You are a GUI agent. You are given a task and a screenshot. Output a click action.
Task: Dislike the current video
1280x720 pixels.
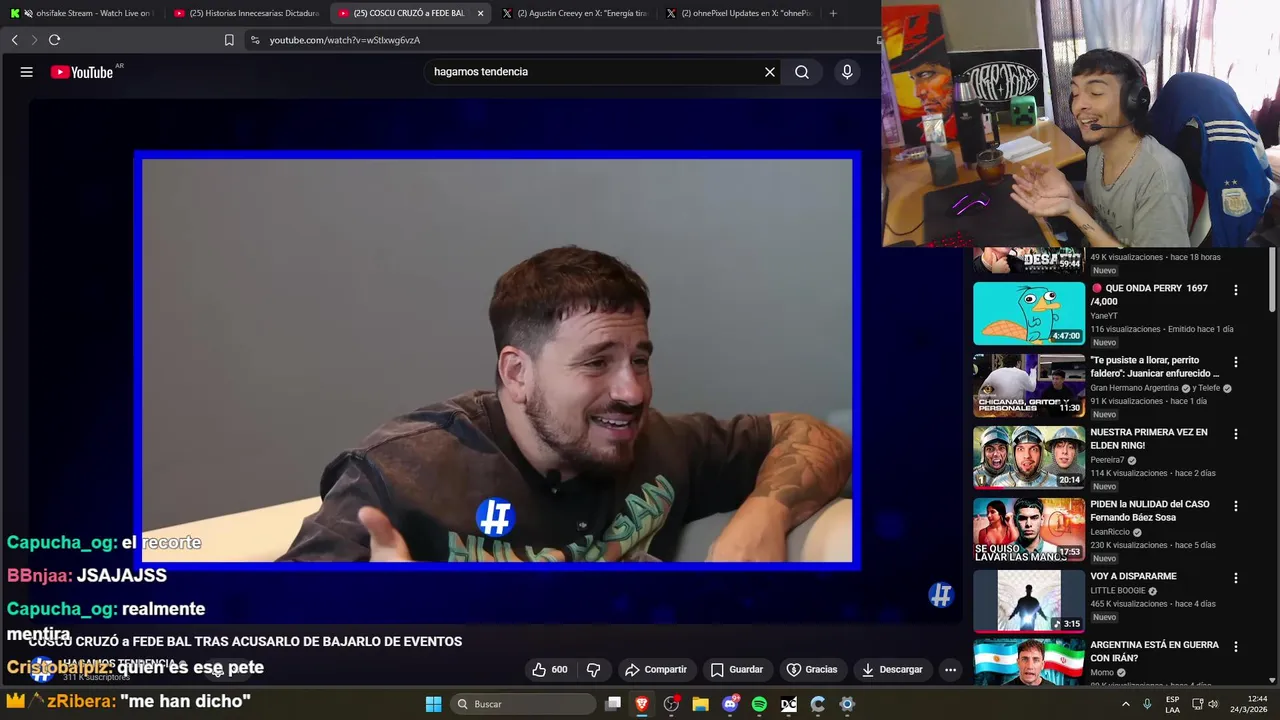(x=594, y=669)
